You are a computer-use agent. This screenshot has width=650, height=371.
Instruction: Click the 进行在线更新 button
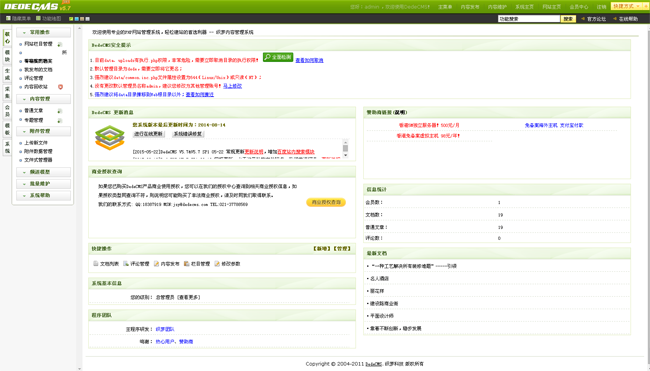tap(148, 134)
